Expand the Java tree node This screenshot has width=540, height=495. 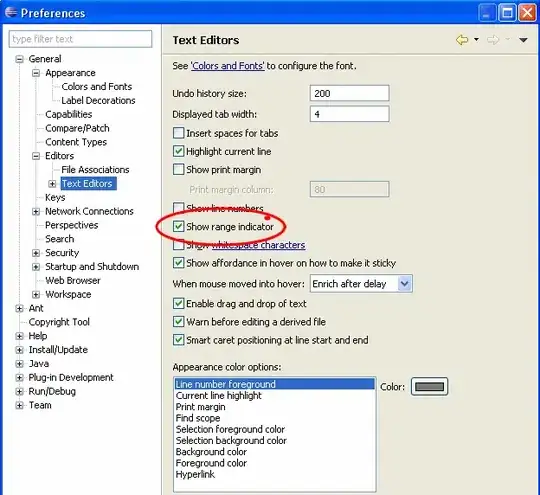tap(20, 364)
